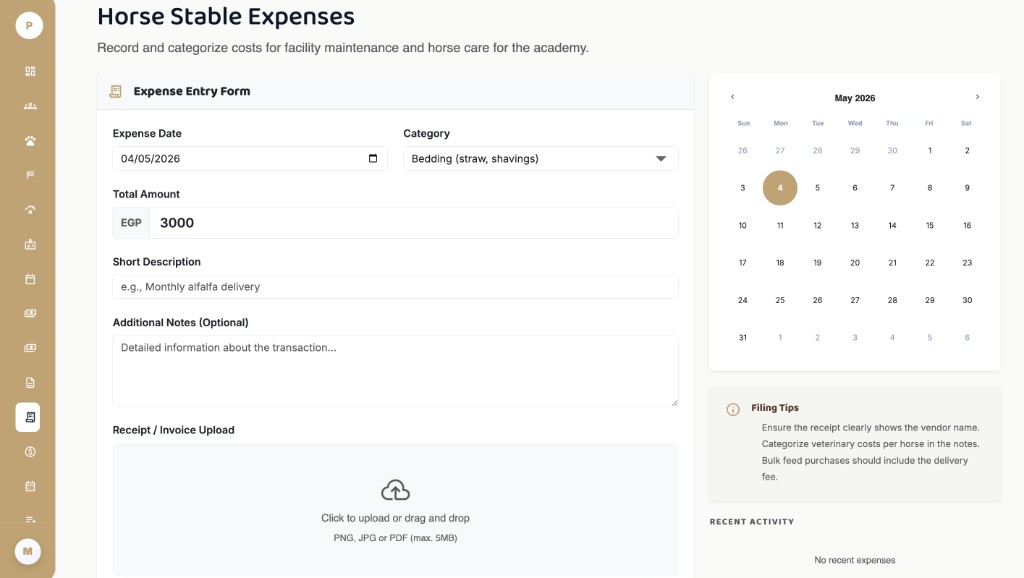This screenshot has width=1024, height=578.
Task: Select May 22 in calendar
Action: click(929, 263)
